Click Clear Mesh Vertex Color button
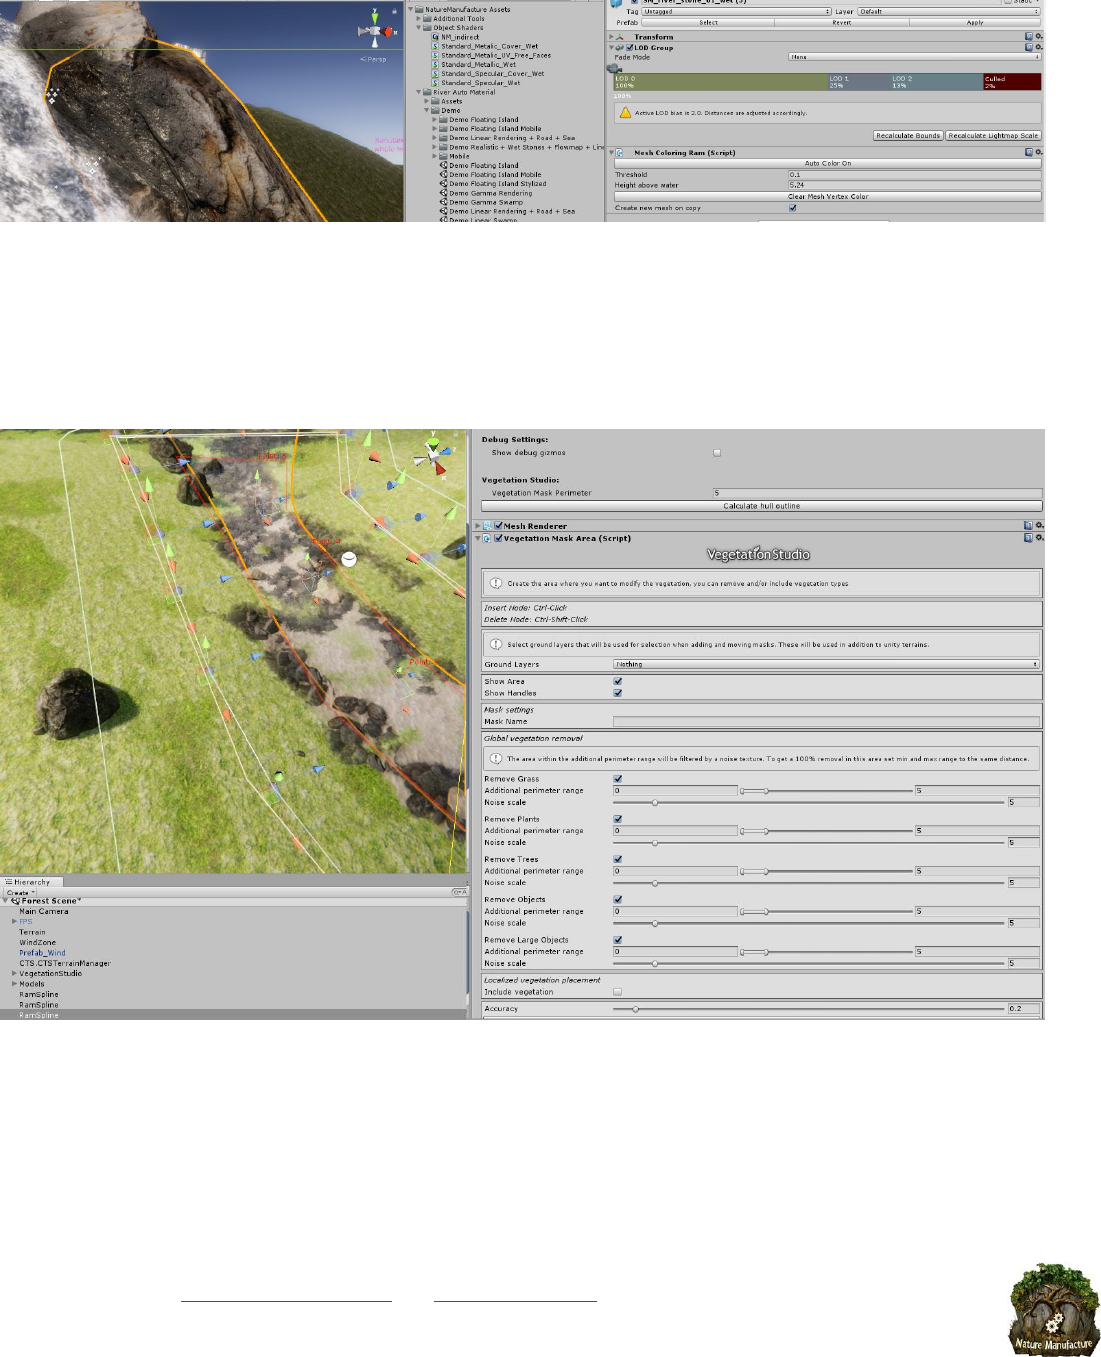 (828, 197)
